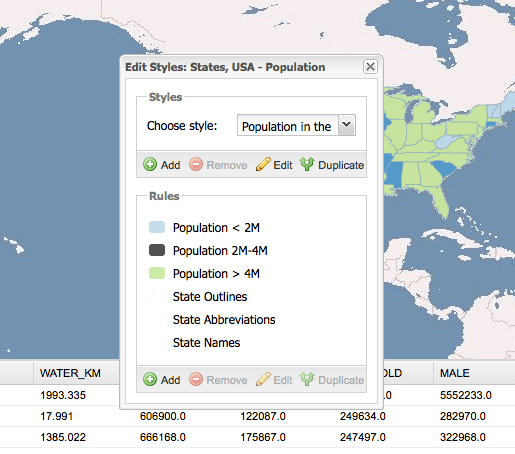This screenshot has width=515, height=454.
Task: Open the Choose style dropdown arrow
Action: 347,125
